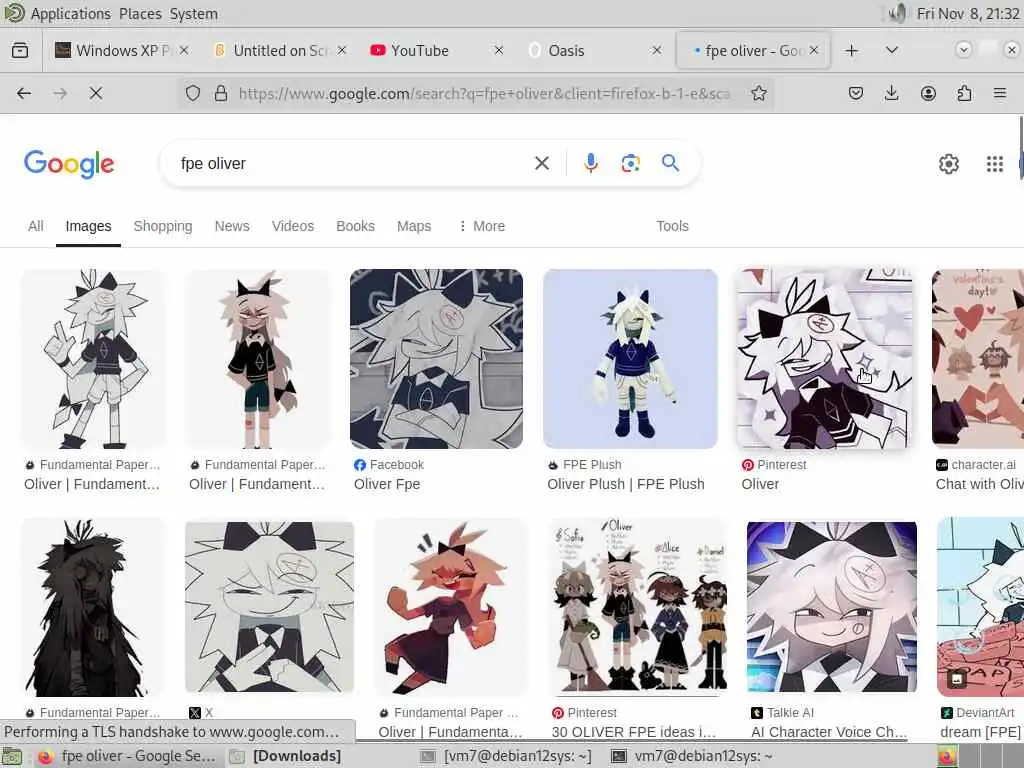Click the Oliver Plush | FPE Plush link
Viewport: 1024px width, 768px height.
coord(626,484)
